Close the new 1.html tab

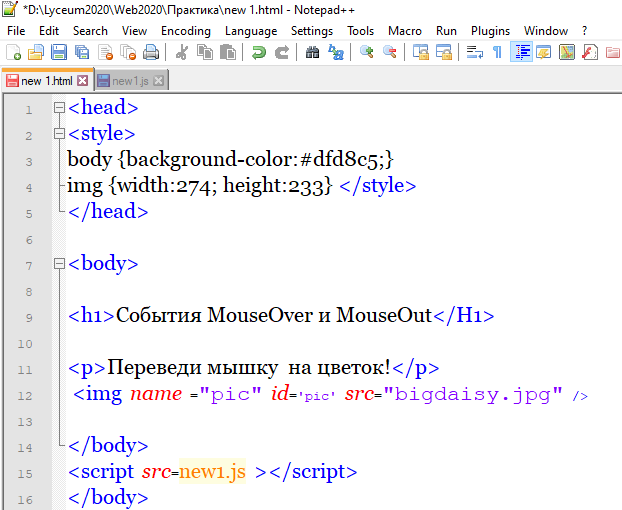(x=82, y=81)
